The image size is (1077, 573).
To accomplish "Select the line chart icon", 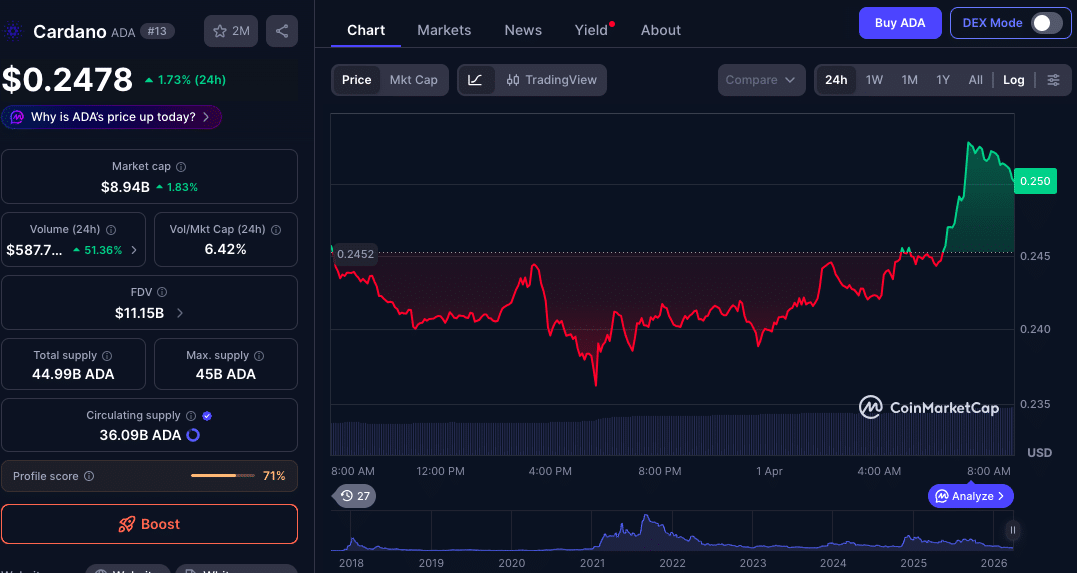I will (475, 80).
